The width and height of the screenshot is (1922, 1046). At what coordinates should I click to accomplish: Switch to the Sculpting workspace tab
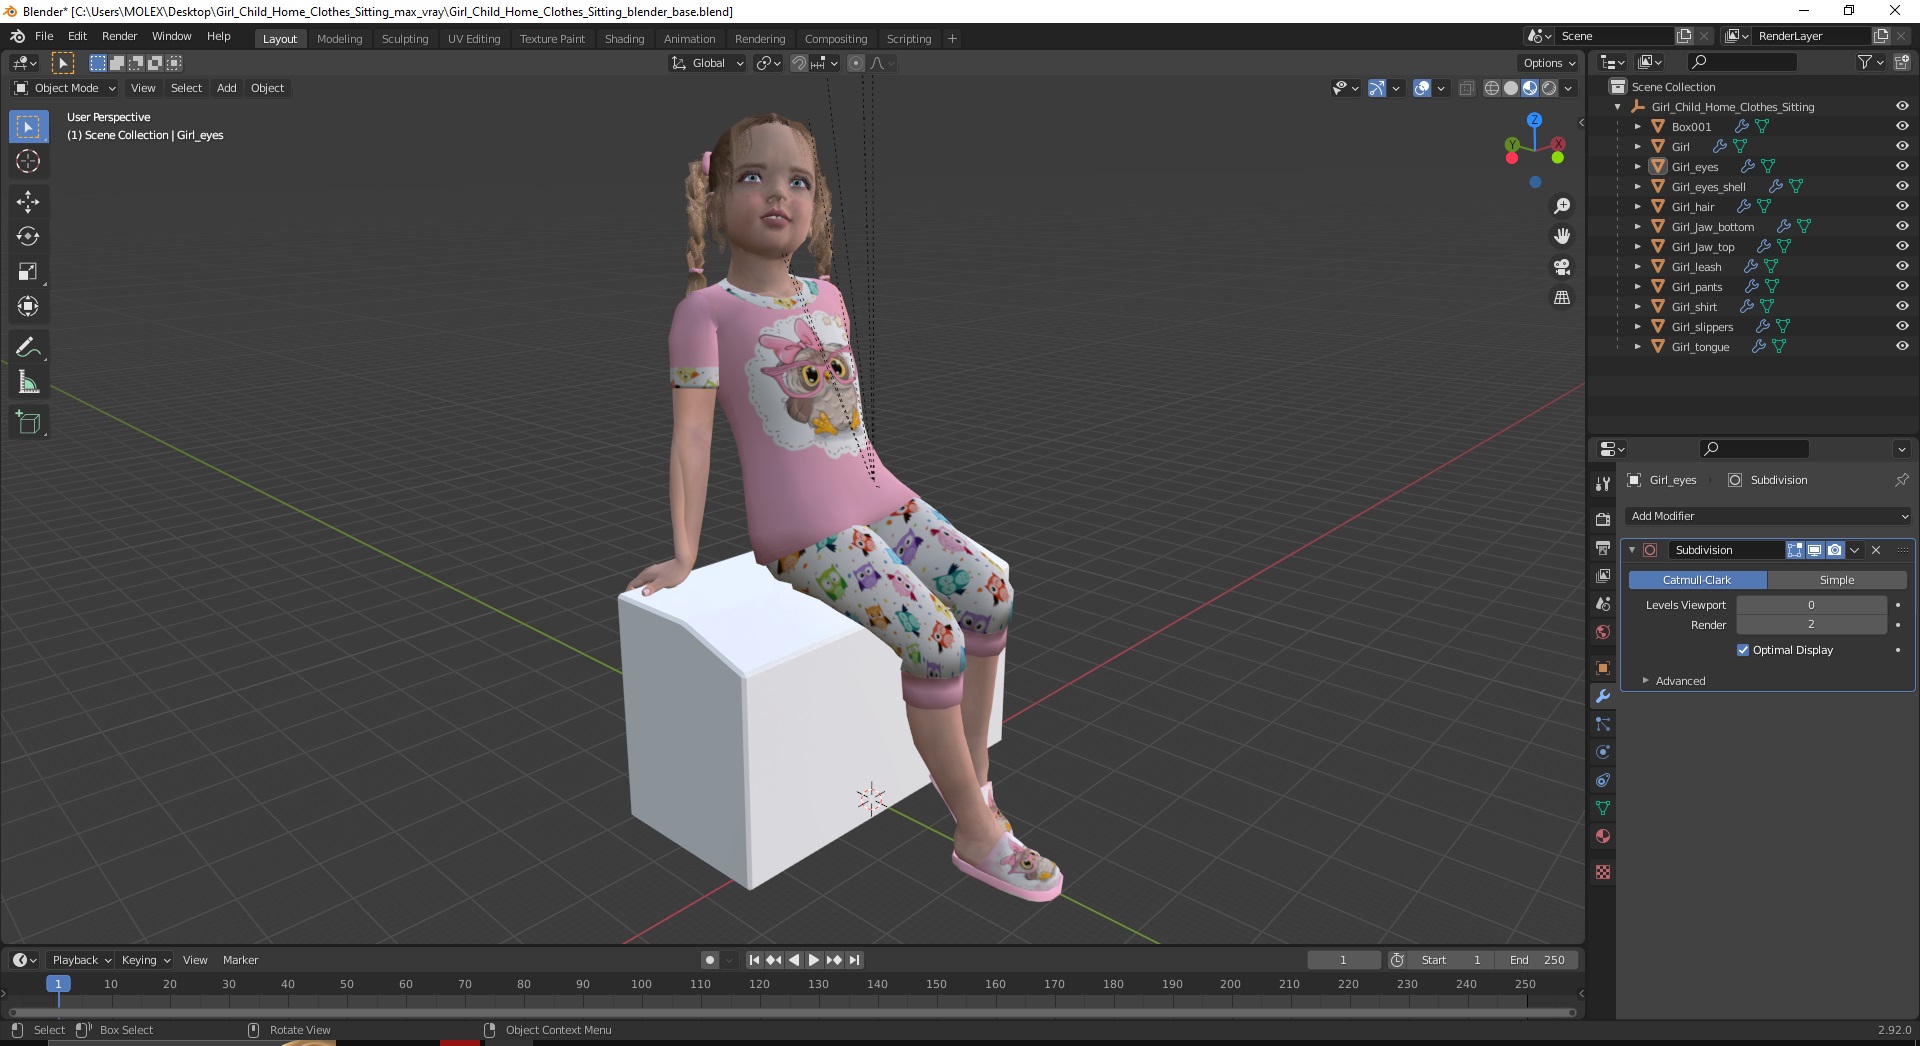coord(405,39)
